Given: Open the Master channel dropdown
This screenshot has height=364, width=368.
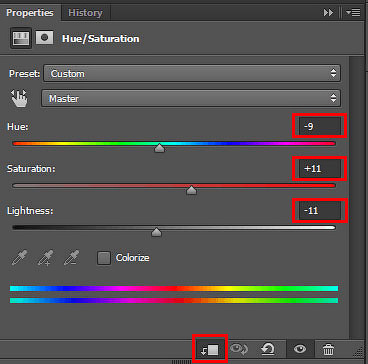Looking at the screenshot, I should click(x=191, y=99).
